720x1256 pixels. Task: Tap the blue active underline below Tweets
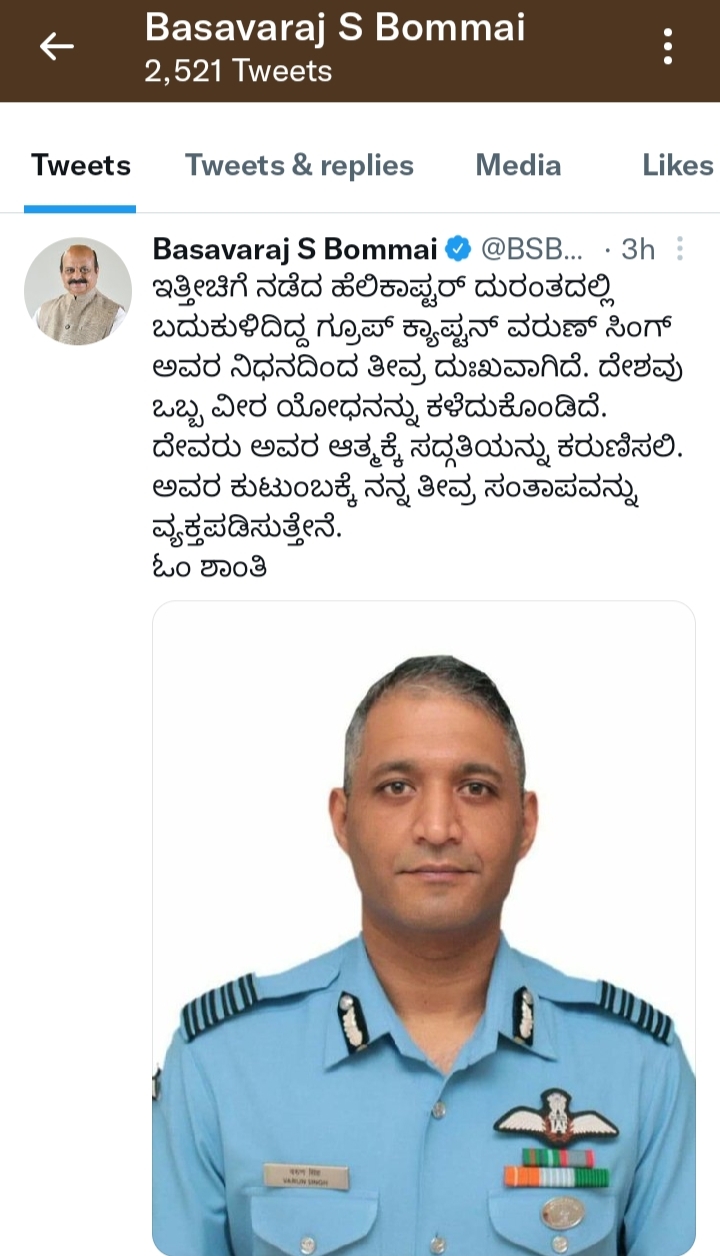pyautogui.click(x=80, y=208)
